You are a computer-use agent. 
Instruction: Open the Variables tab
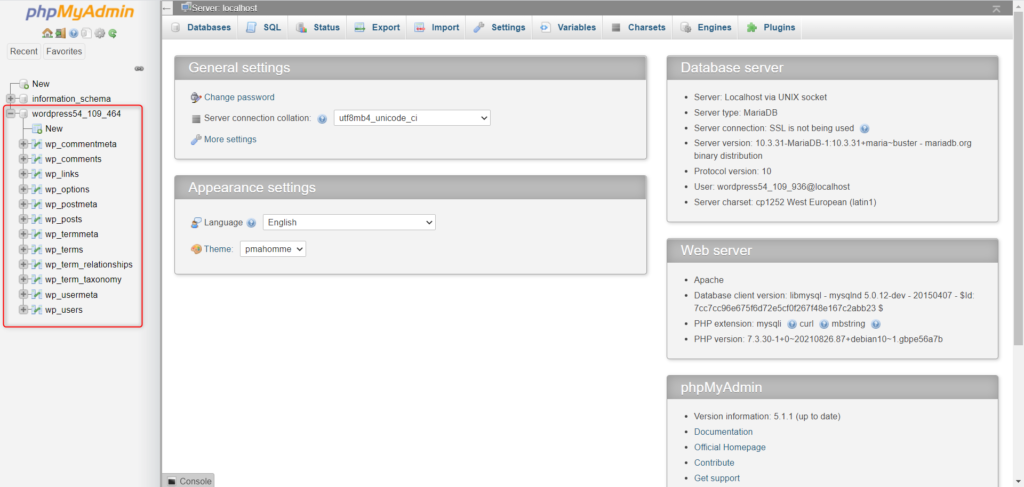coord(568,27)
